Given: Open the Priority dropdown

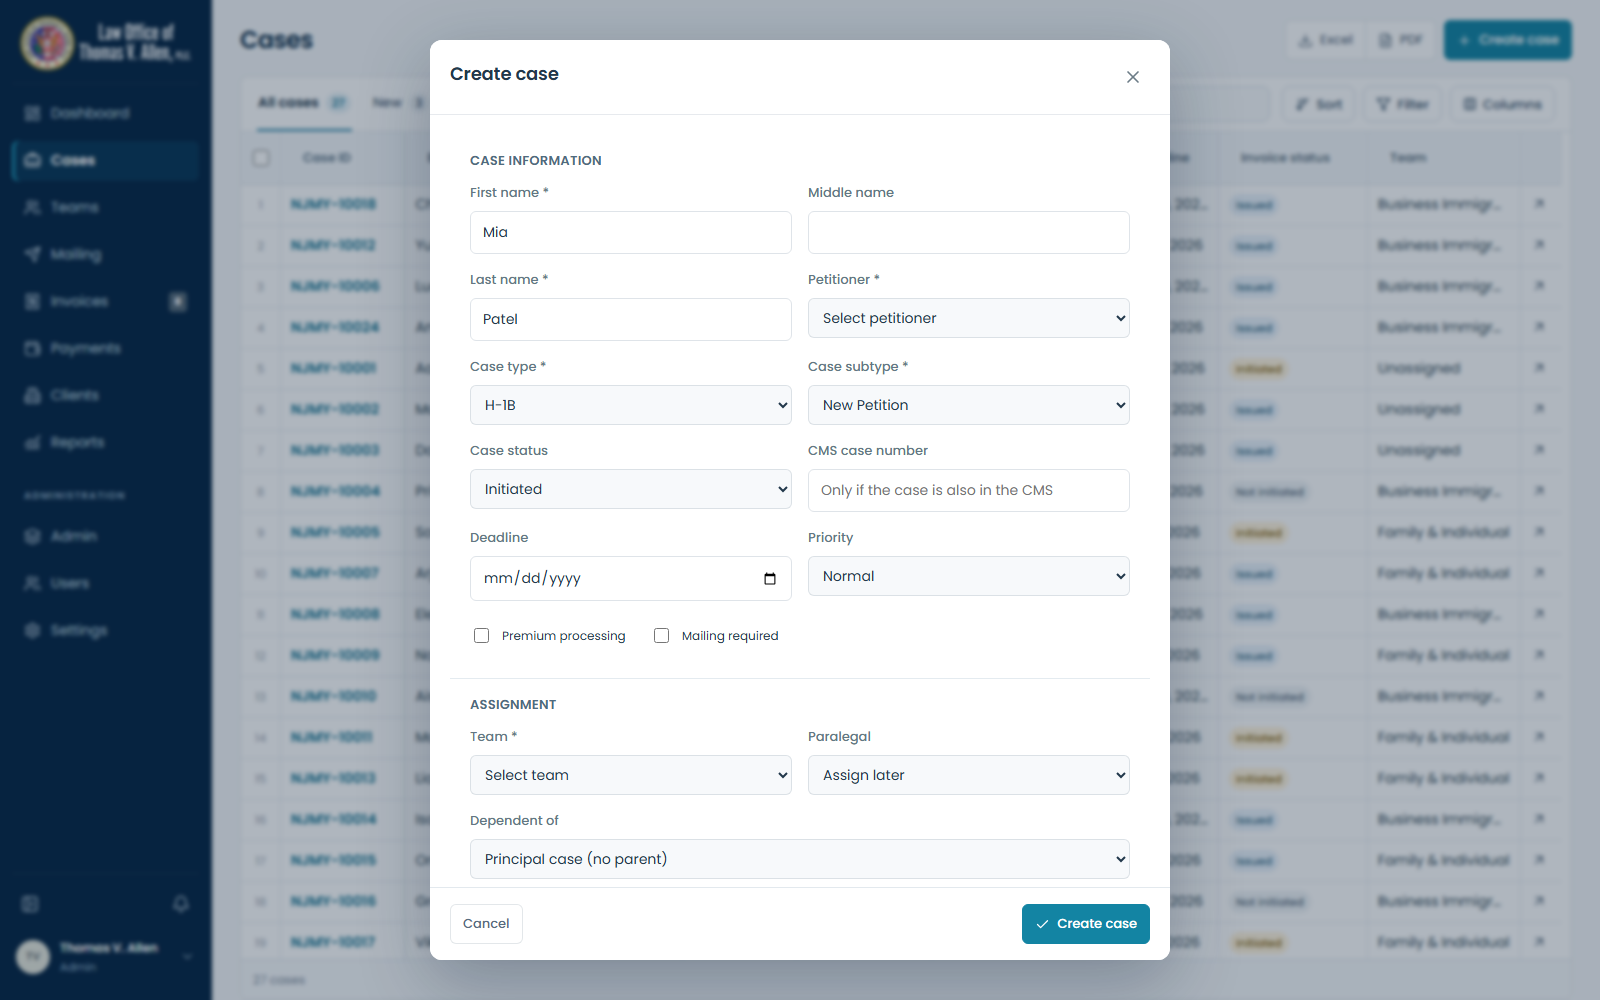Looking at the screenshot, I should (x=969, y=576).
